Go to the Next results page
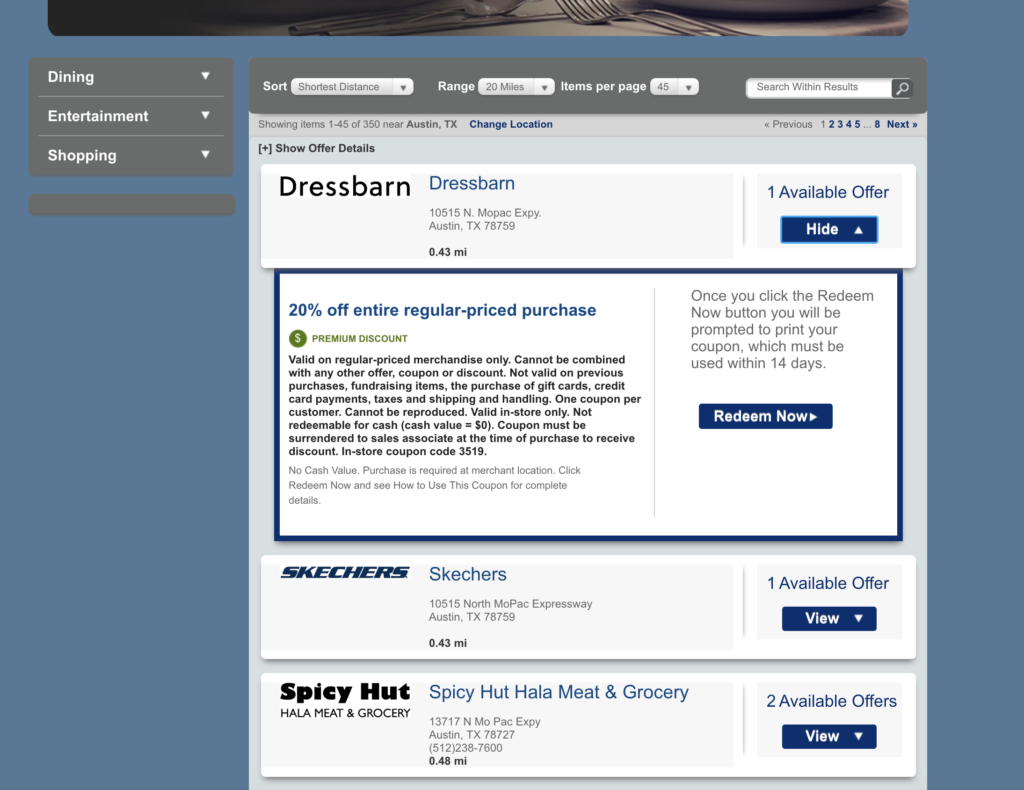The image size is (1024, 790). coord(901,124)
